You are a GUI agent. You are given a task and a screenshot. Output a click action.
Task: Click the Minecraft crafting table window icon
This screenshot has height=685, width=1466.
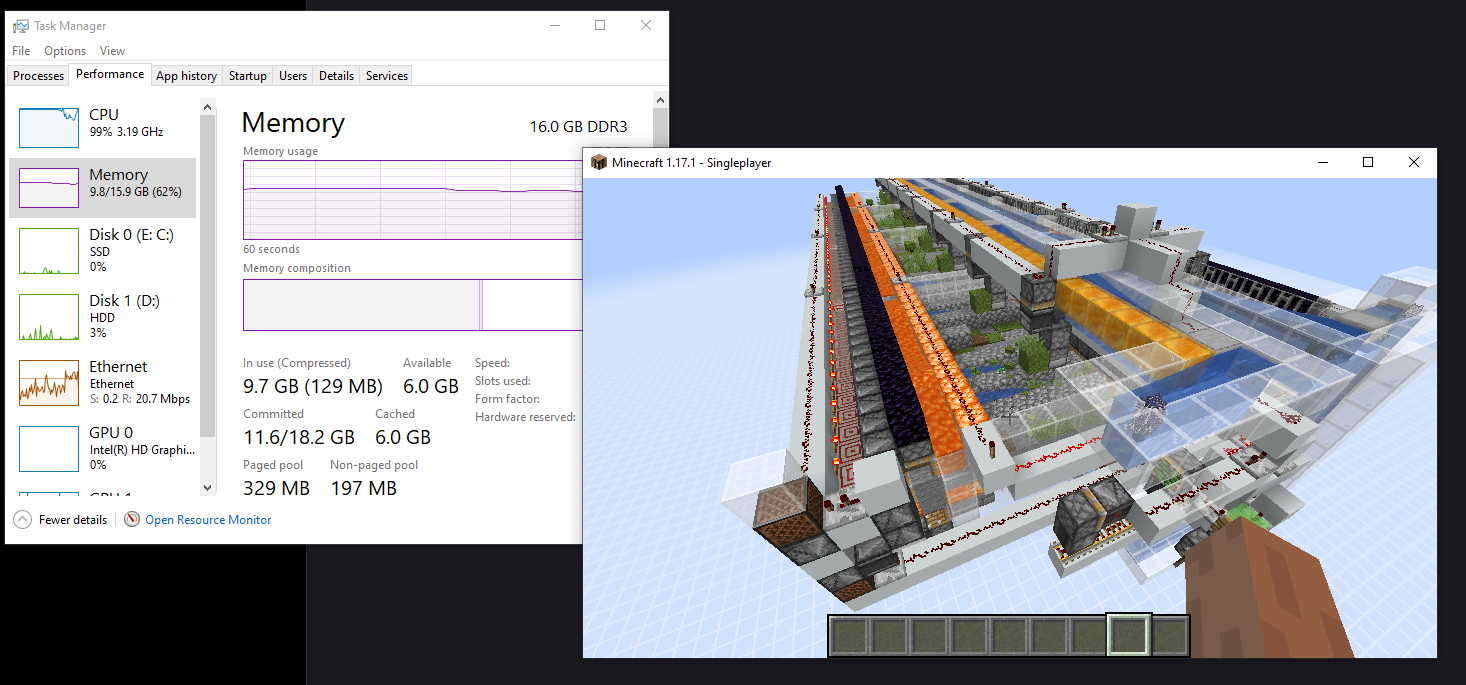[x=598, y=163]
